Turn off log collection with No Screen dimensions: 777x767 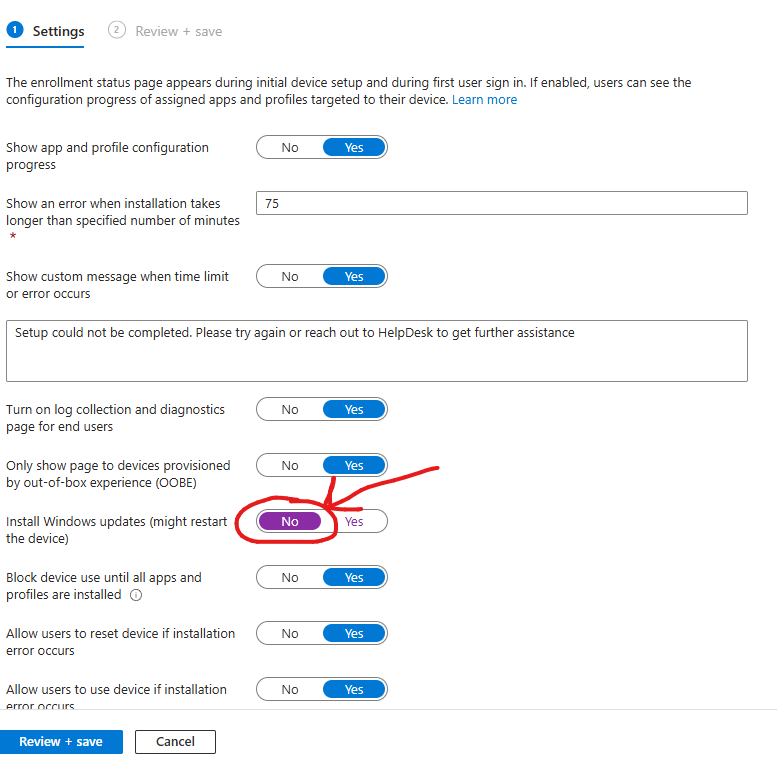[x=290, y=410]
